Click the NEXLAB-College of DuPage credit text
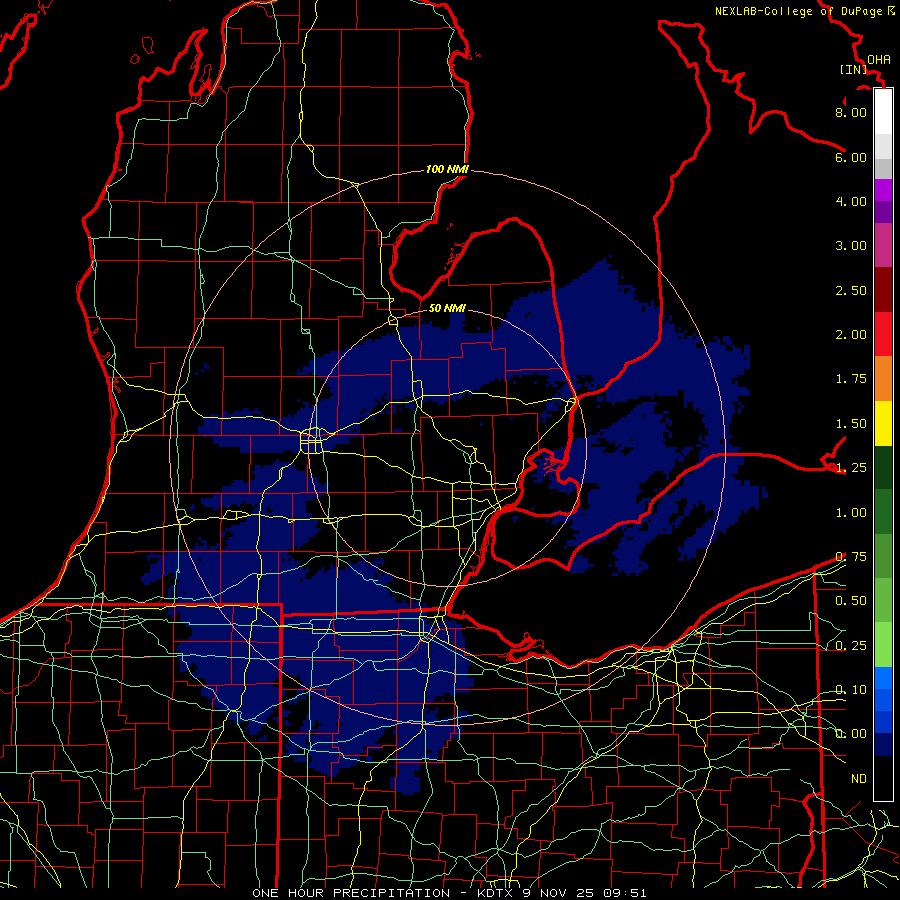900x900 pixels. pyautogui.click(x=798, y=11)
